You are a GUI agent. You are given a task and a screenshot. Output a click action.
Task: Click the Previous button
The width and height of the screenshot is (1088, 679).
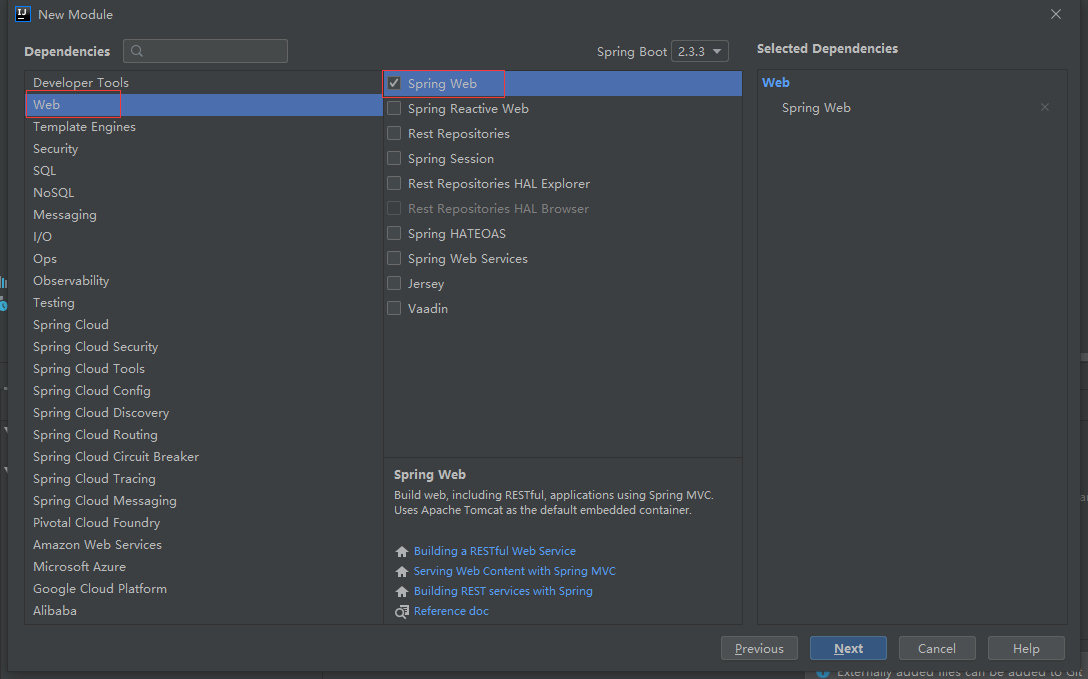coord(759,648)
